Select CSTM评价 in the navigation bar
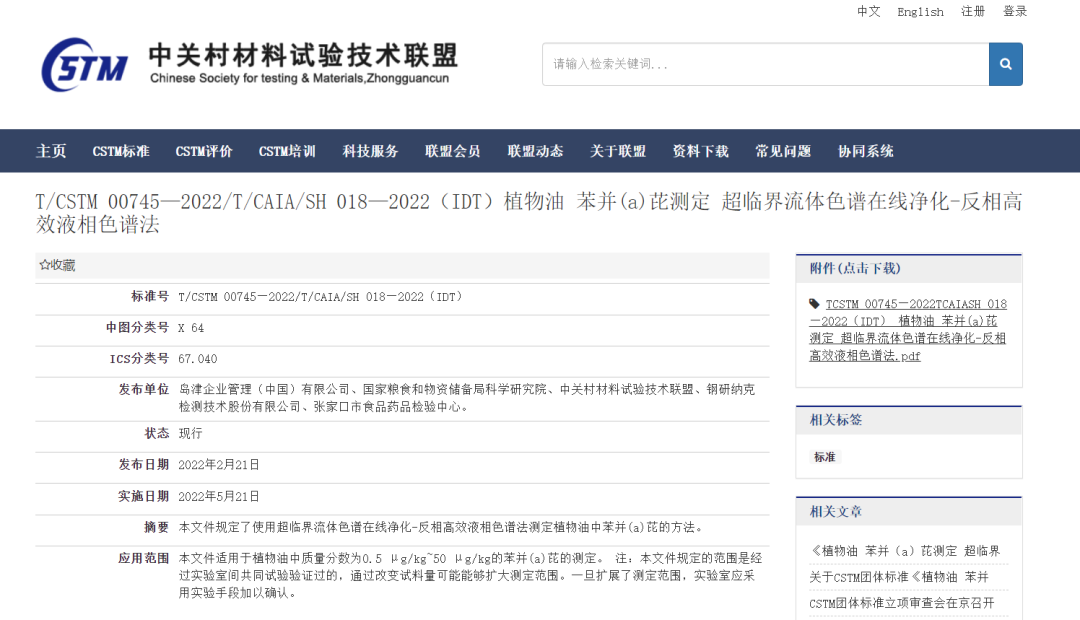The width and height of the screenshot is (1080, 620). pos(204,151)
